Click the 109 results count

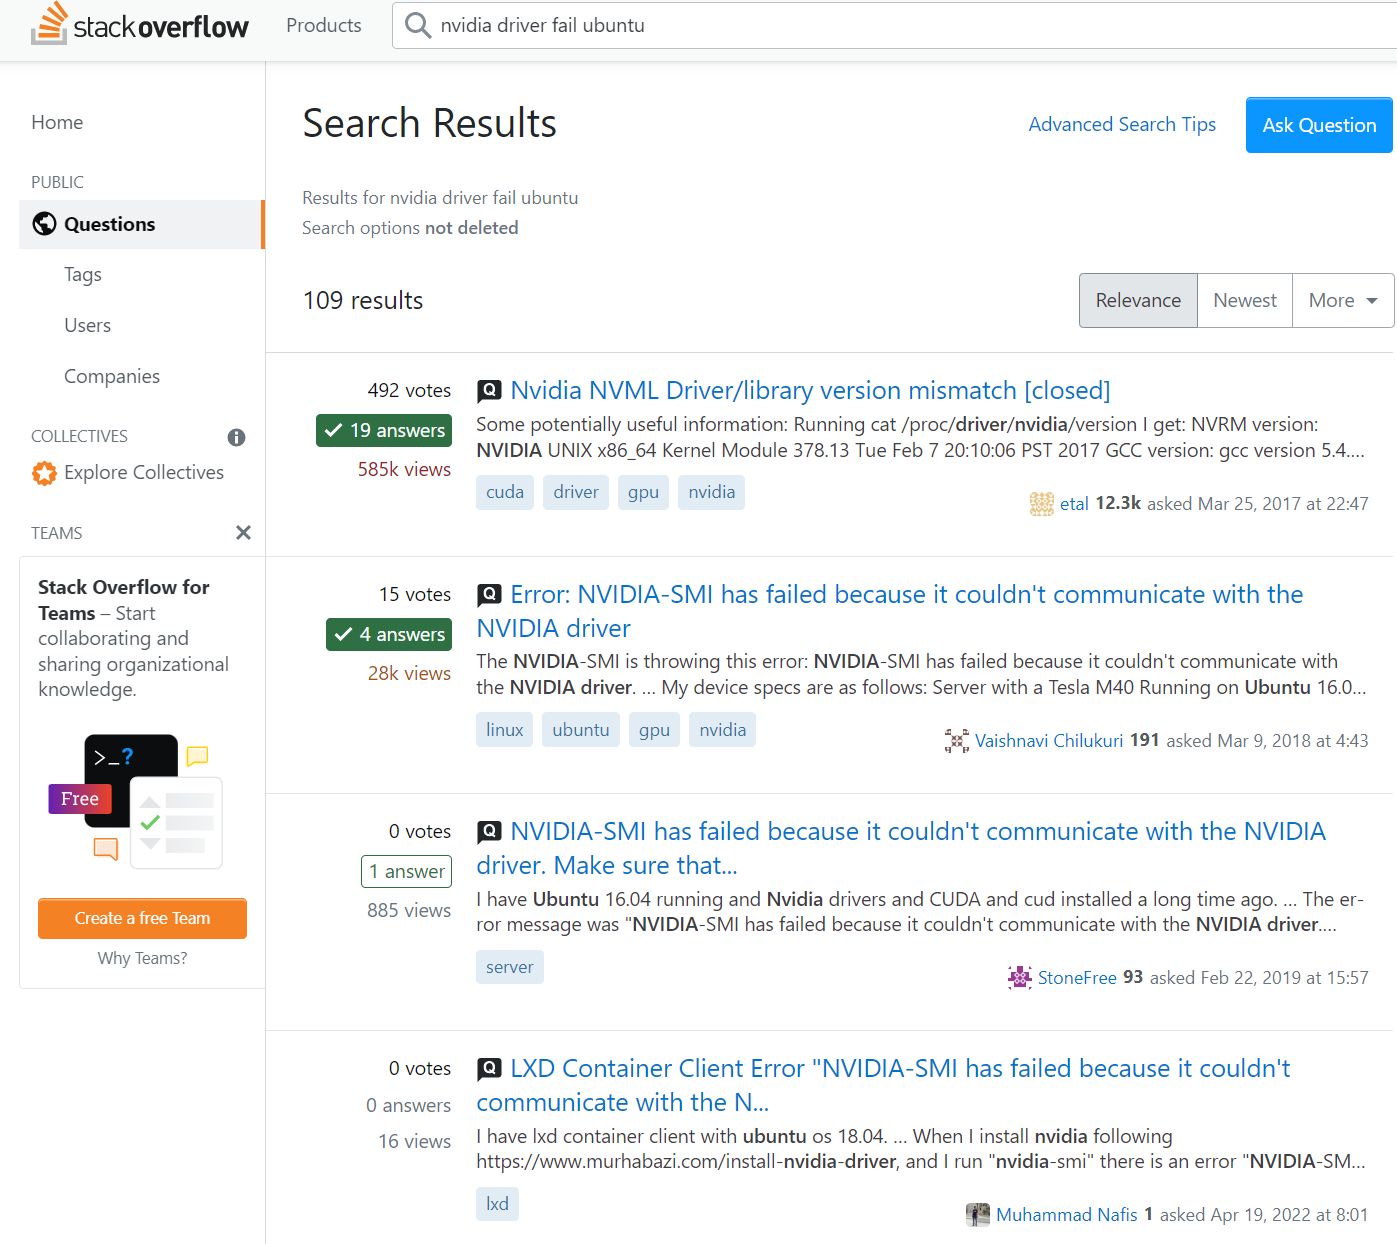click(x=363, y=301)
